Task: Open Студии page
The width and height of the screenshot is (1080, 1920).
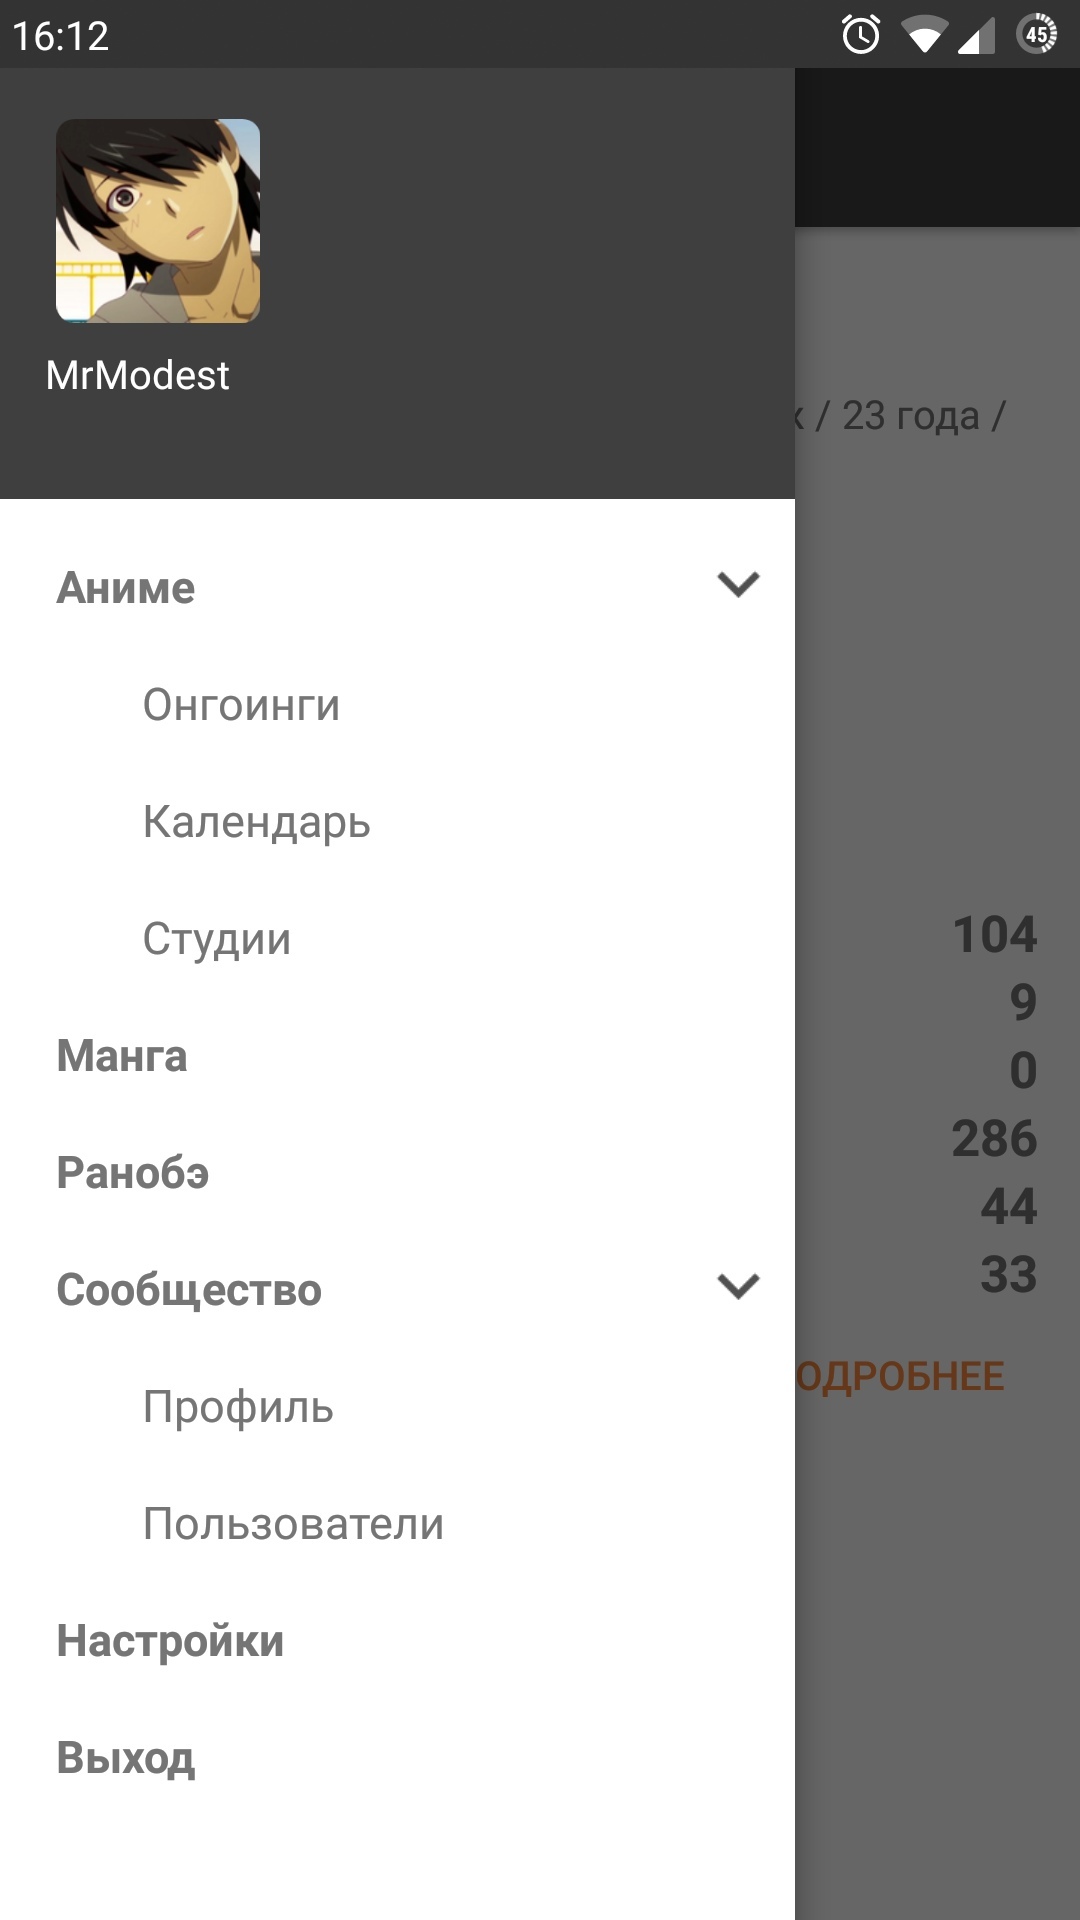Action: (x=216, y=939)
